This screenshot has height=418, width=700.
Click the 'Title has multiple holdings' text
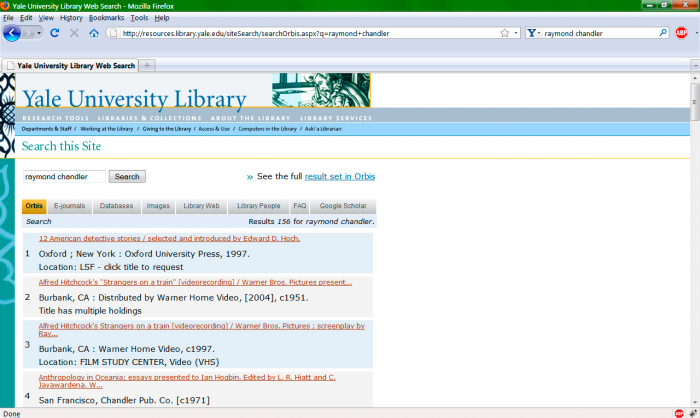click(x=90, y=311)
